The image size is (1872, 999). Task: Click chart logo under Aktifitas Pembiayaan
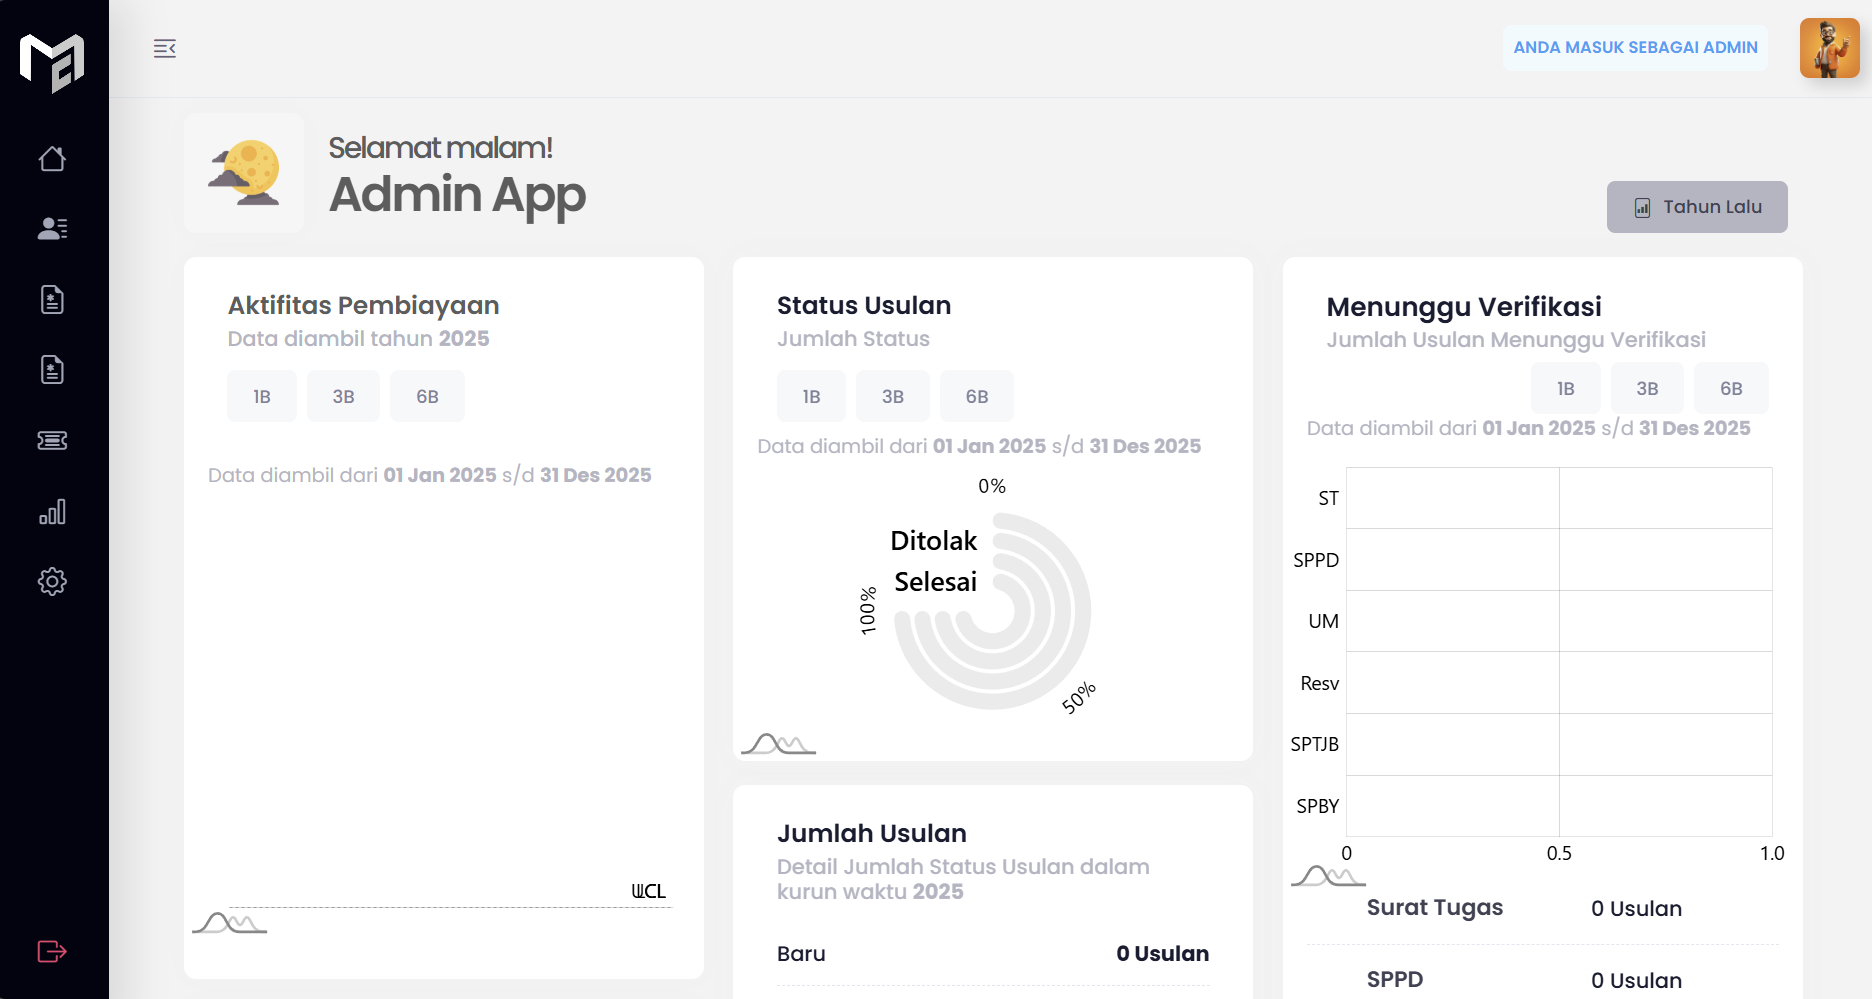tap(229, 922)
